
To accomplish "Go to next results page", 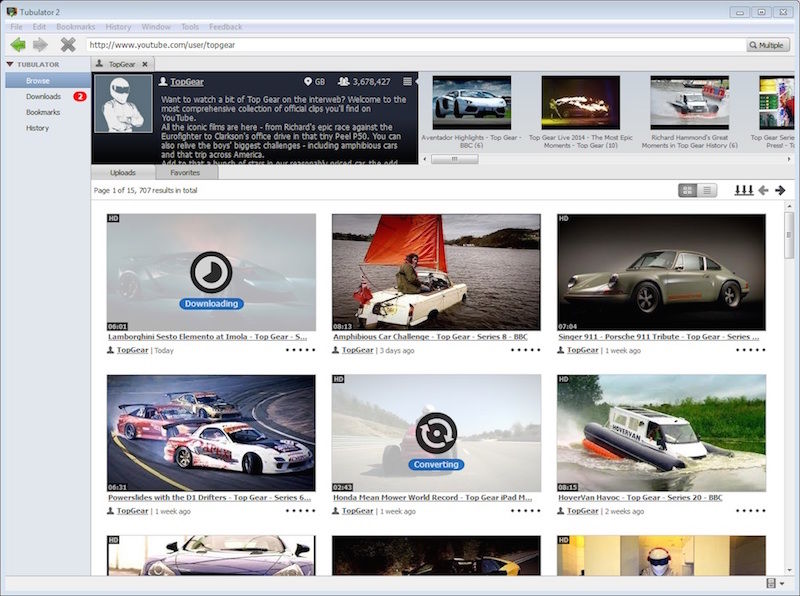I will [x=780, y=190].
